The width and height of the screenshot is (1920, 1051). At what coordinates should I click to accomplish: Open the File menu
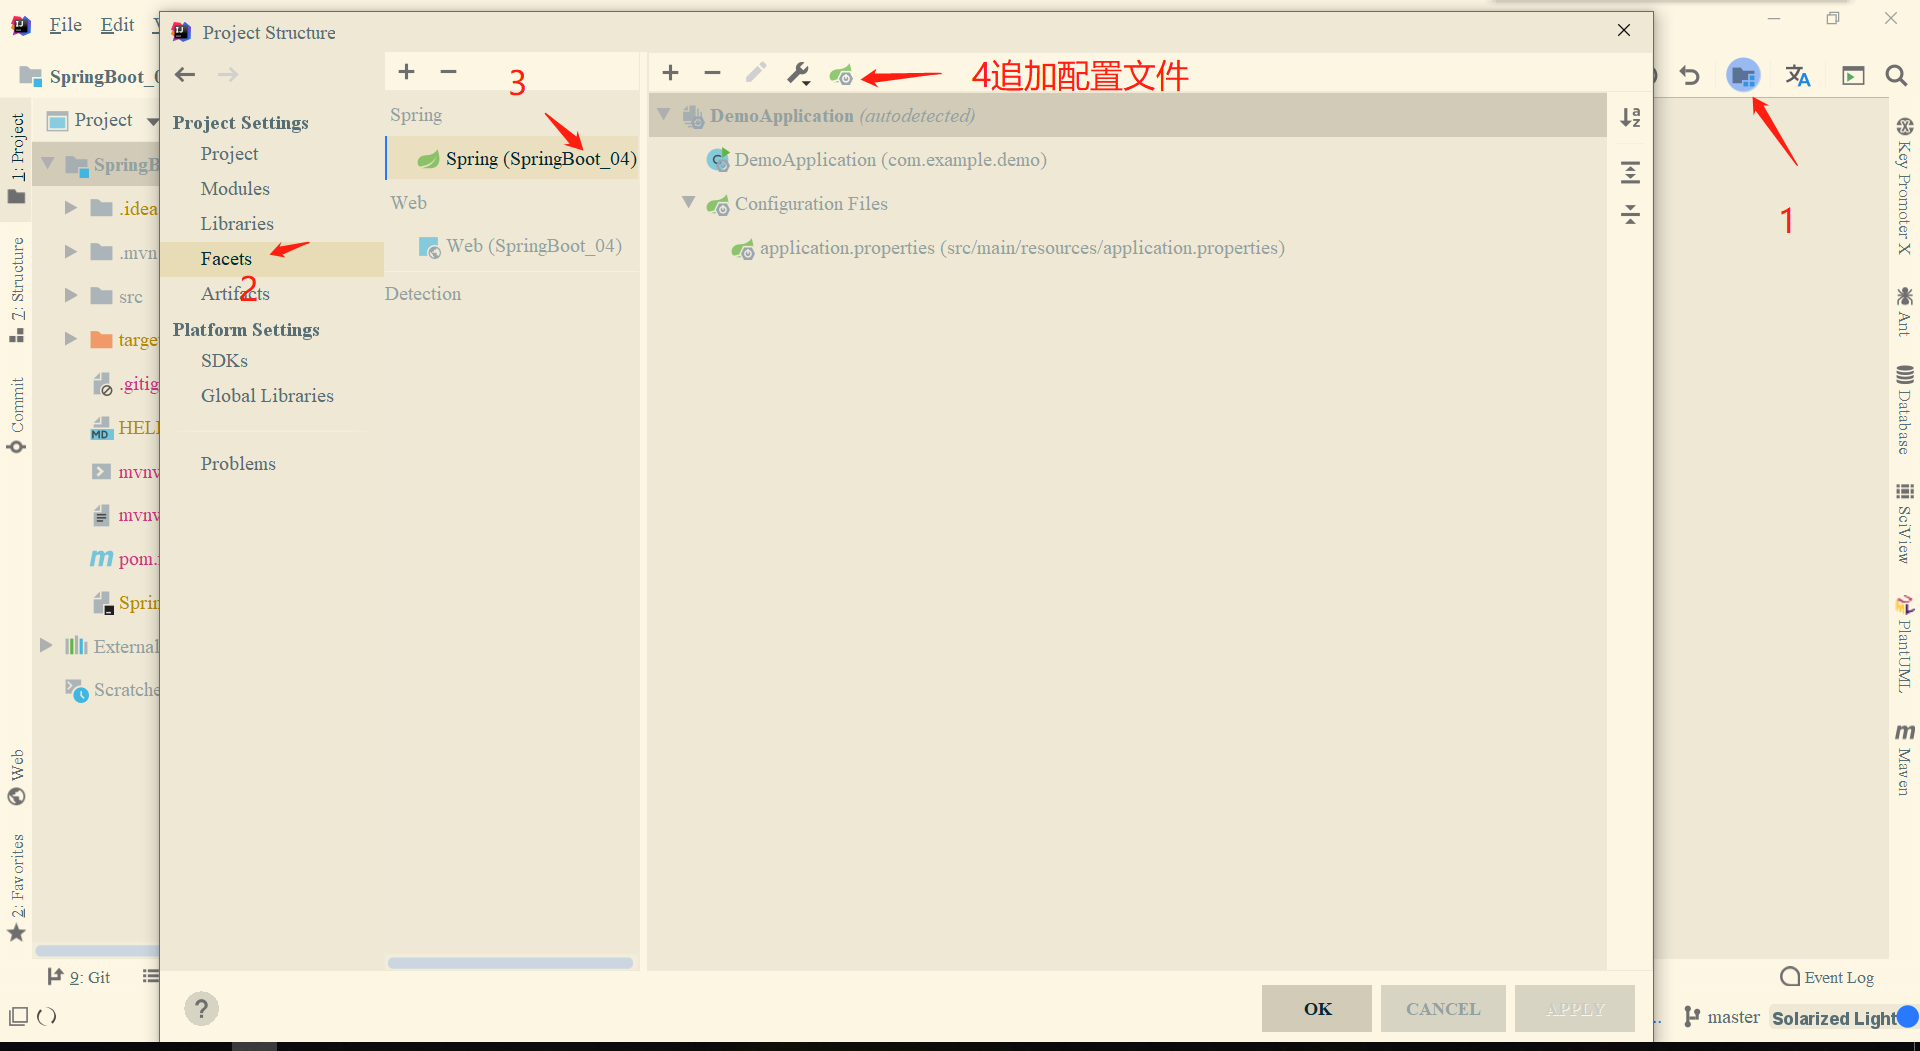(66, 25)
